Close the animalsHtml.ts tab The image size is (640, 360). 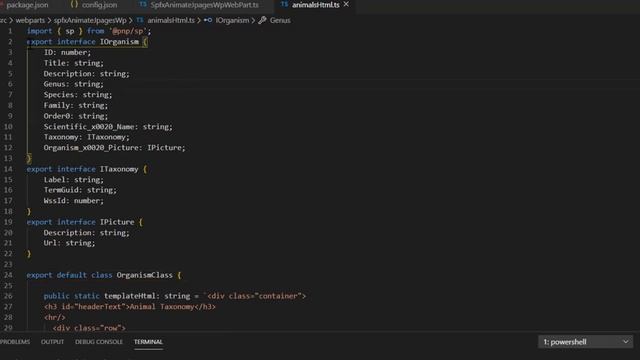pos(346,4)
